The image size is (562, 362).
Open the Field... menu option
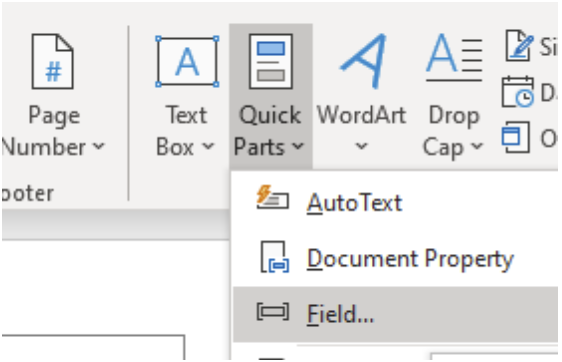(395, 314)
